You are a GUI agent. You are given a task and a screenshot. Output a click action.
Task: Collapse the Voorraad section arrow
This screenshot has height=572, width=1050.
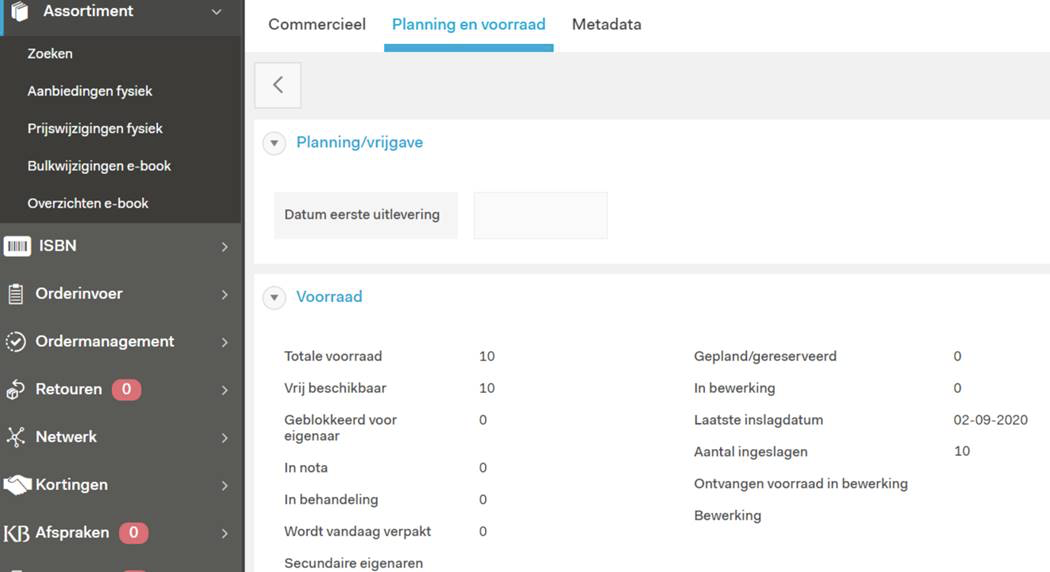point(274,297)
